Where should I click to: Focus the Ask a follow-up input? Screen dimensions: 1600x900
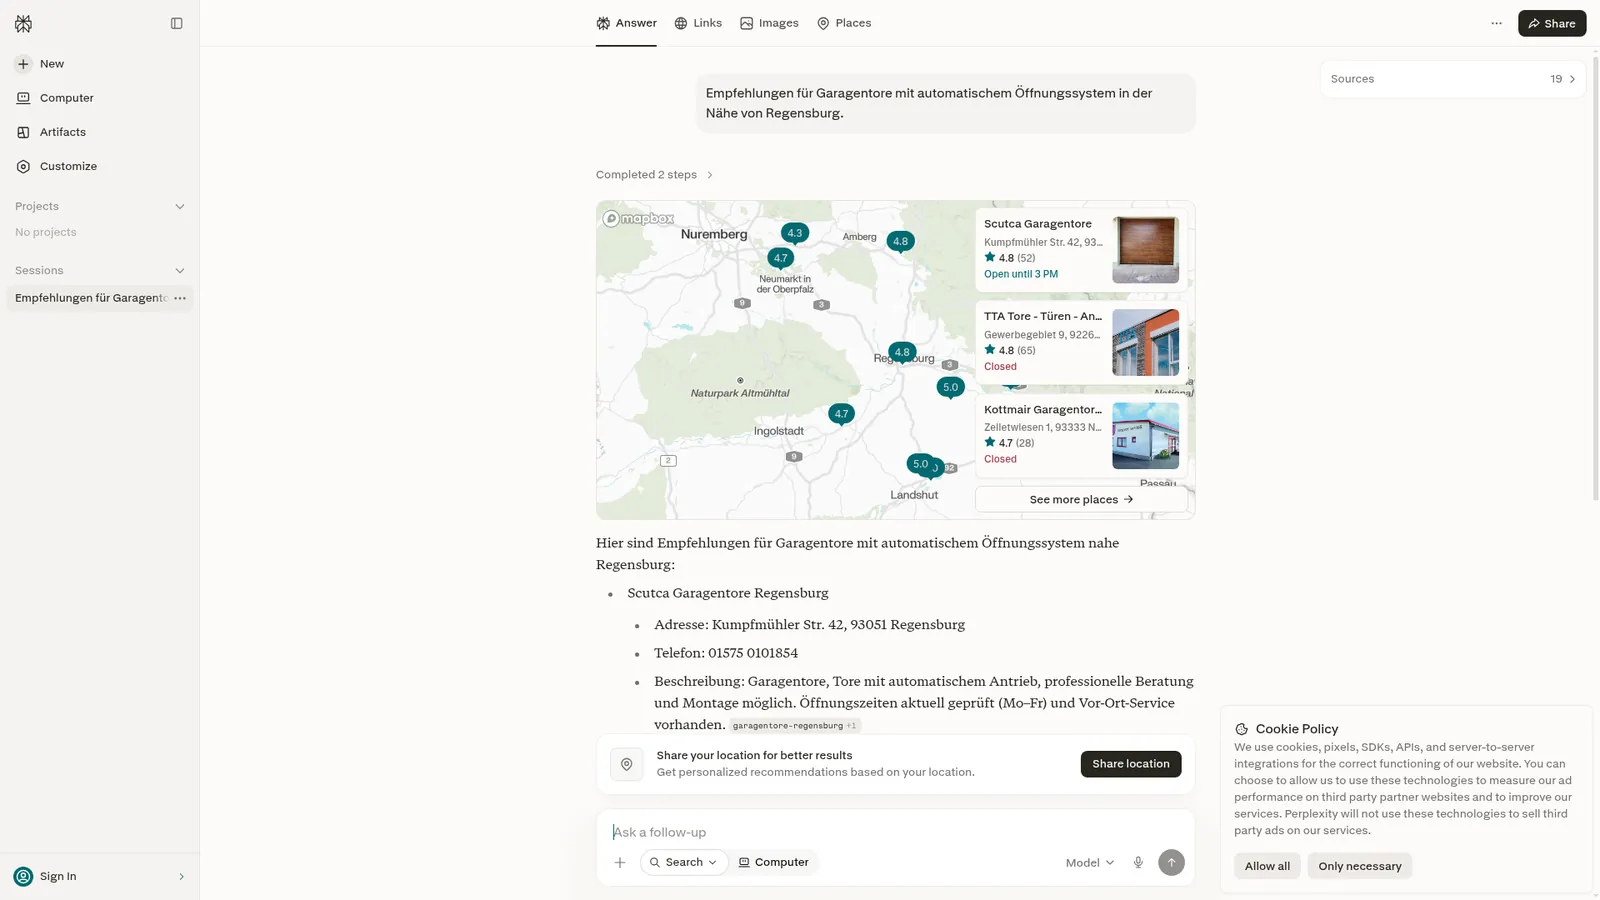tap(895, 832)
